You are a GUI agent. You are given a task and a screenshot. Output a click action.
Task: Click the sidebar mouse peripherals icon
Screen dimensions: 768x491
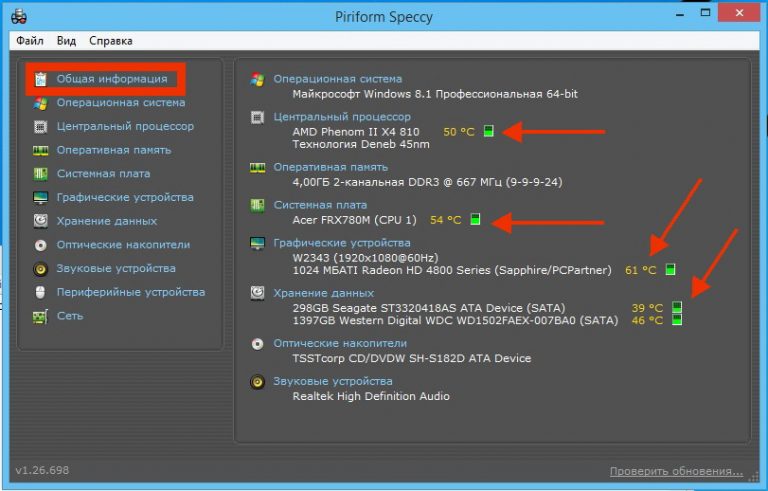pos(41,293)
